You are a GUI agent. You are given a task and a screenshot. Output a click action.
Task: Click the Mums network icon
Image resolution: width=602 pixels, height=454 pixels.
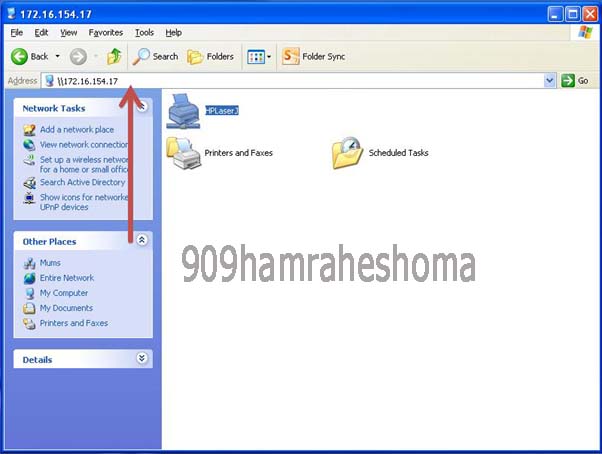point(29,263)
